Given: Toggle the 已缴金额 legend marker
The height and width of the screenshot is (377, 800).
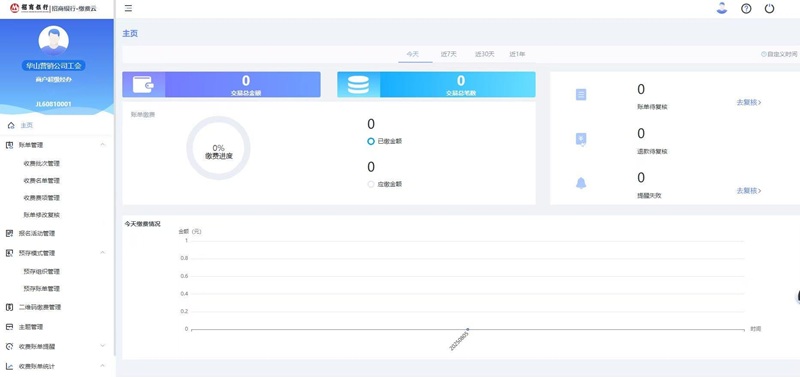Looking at the screenshot, I should (x=371, y=141).
